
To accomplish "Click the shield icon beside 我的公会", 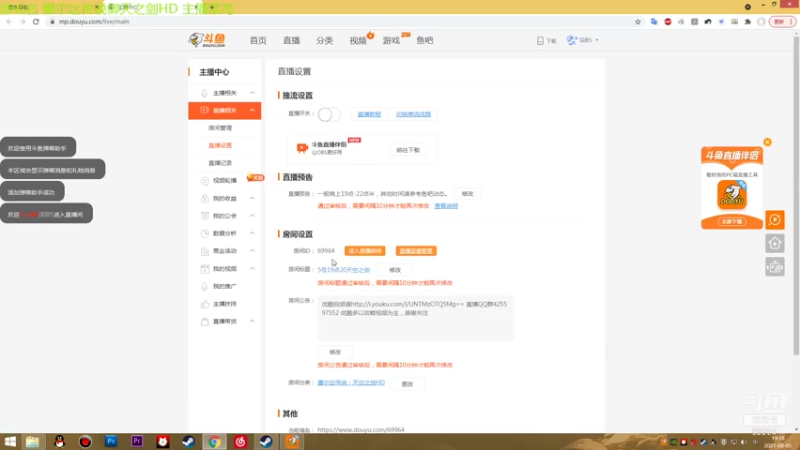I will pos(205,216).
